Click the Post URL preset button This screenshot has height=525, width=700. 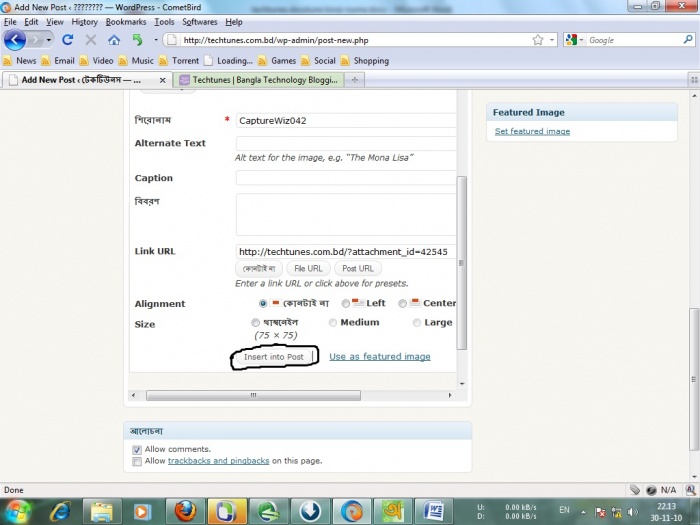coord(358,268)
